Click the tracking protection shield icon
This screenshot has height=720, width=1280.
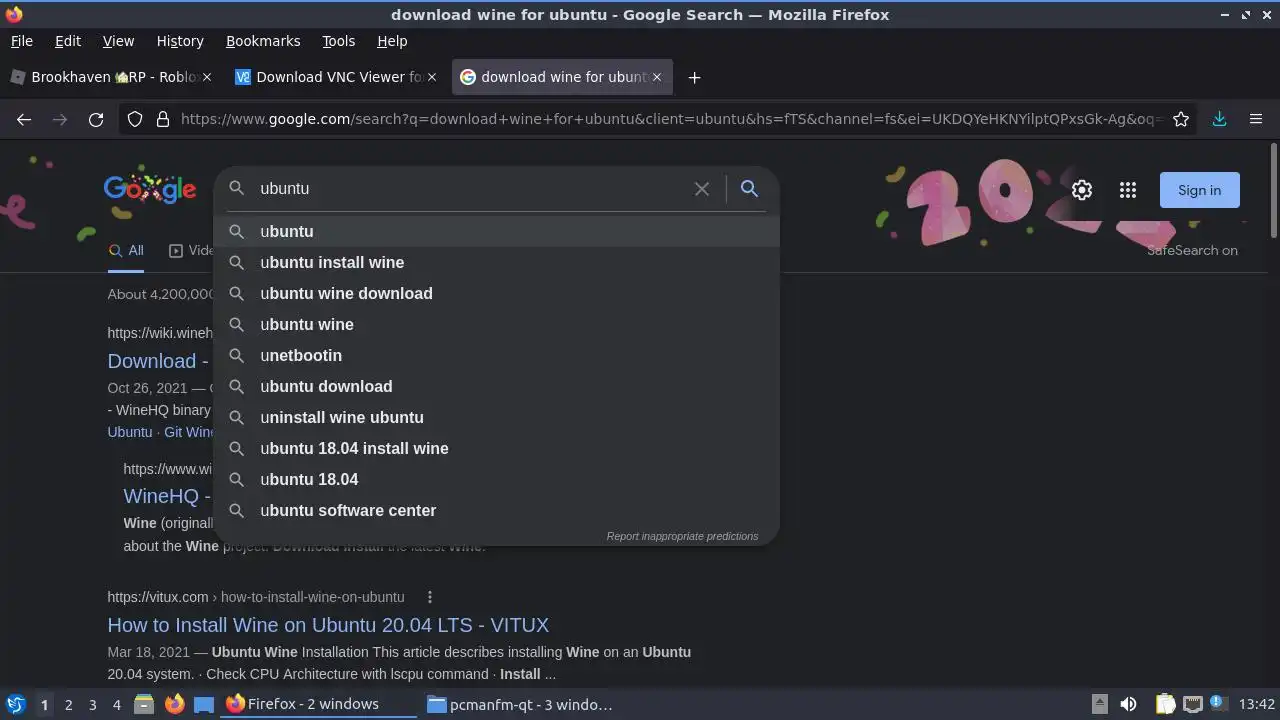(135, 119)
